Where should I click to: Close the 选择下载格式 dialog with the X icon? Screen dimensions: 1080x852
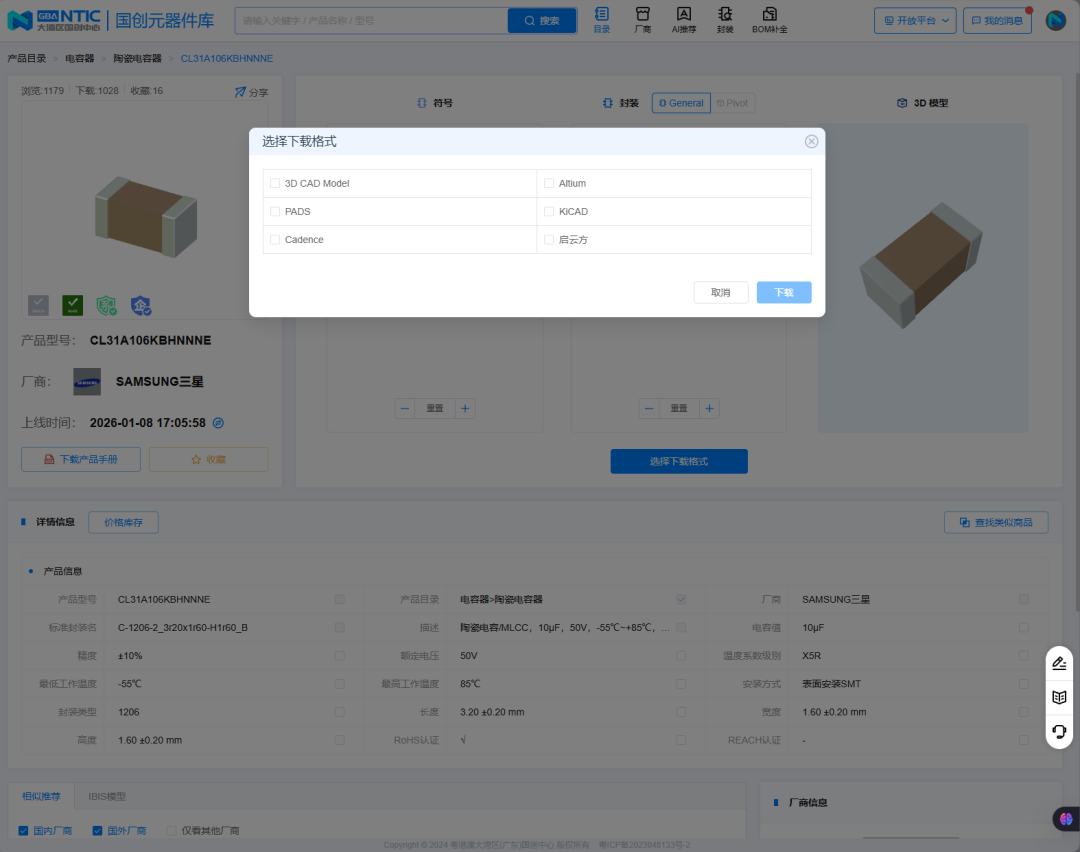(811, 141)
